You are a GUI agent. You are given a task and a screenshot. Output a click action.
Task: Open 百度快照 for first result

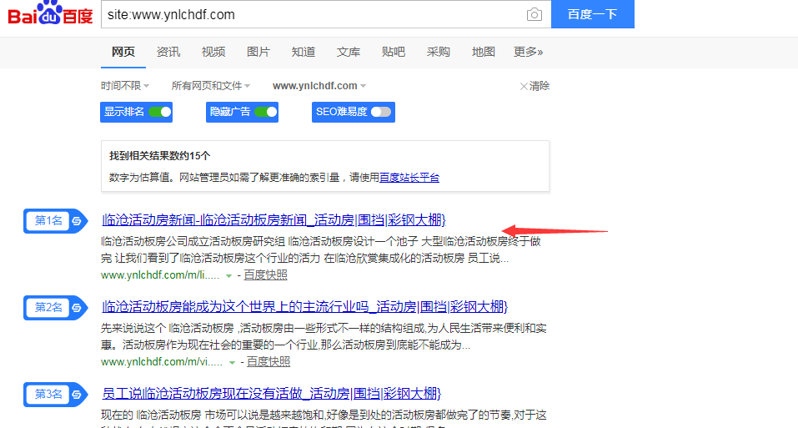point(265,275)
